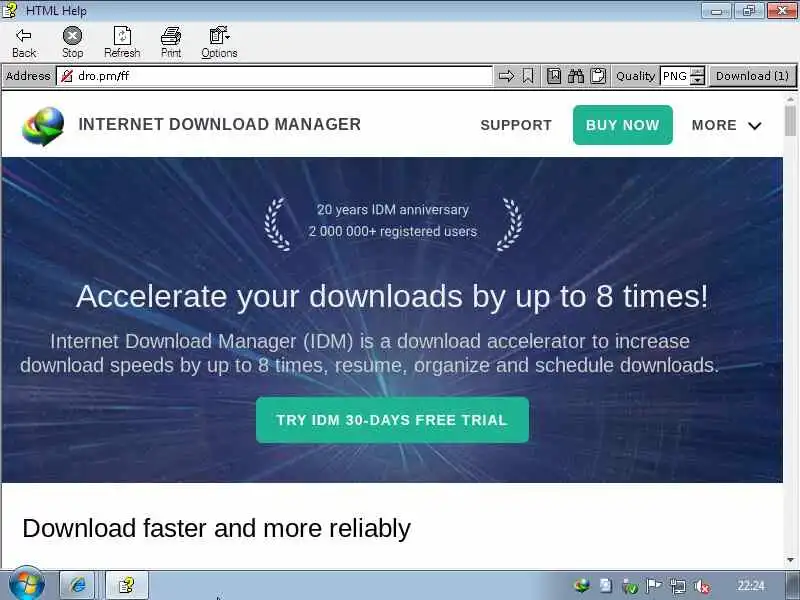Click the Back arrow toolbar icon
The width and height of the screenshot is (800, 600).
24,35
